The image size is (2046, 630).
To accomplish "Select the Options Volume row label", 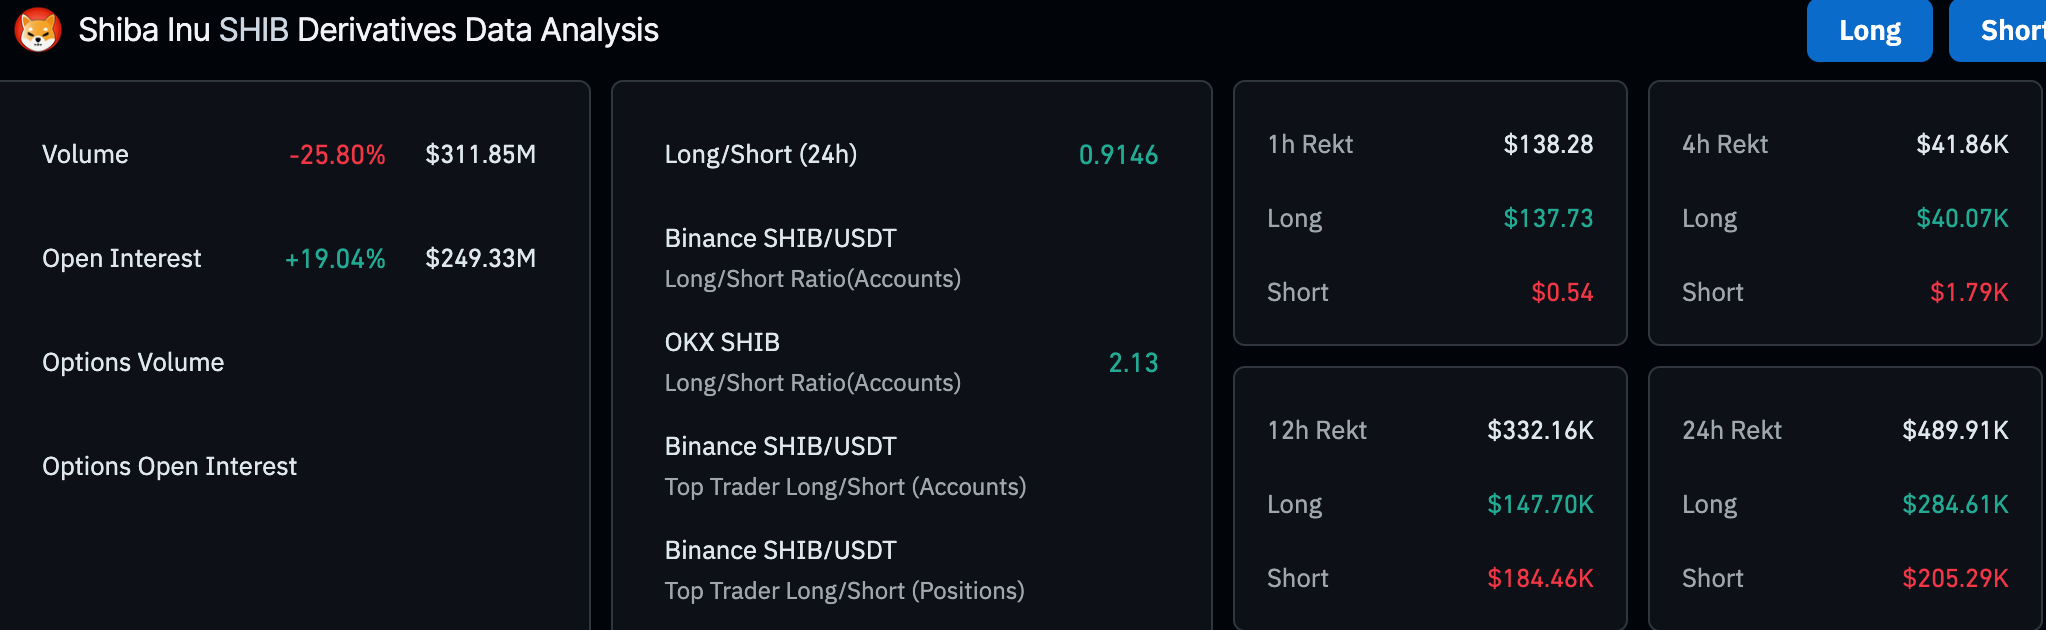I will coord(133,362).
